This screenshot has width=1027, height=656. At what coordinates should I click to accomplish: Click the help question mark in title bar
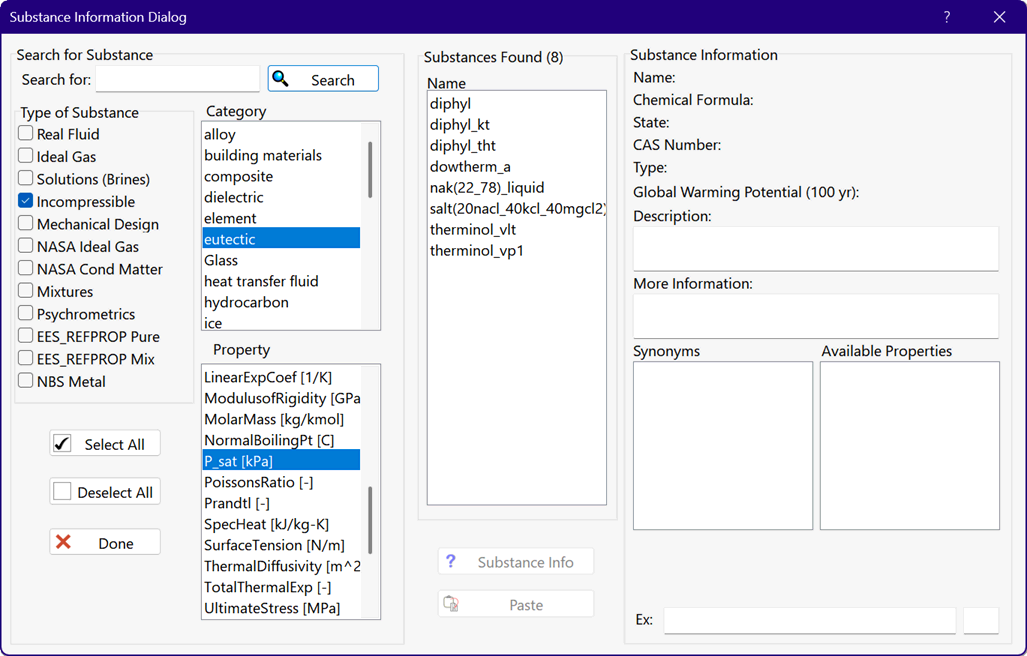(x=947, y=17)
